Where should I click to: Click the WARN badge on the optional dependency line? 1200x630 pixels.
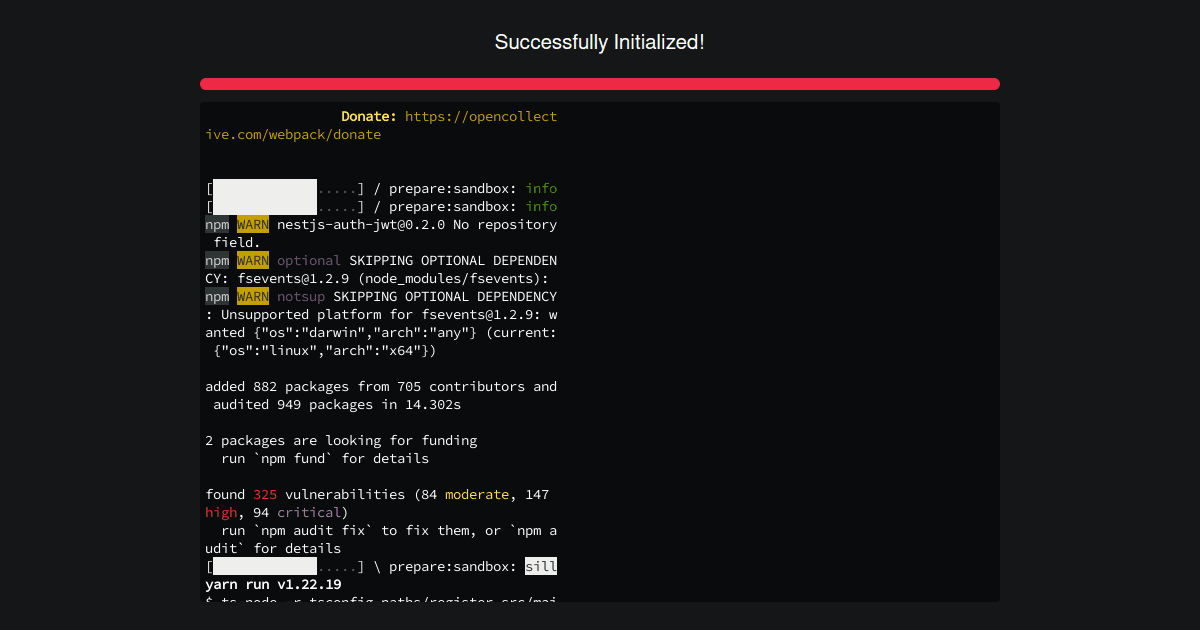[252, 260]
